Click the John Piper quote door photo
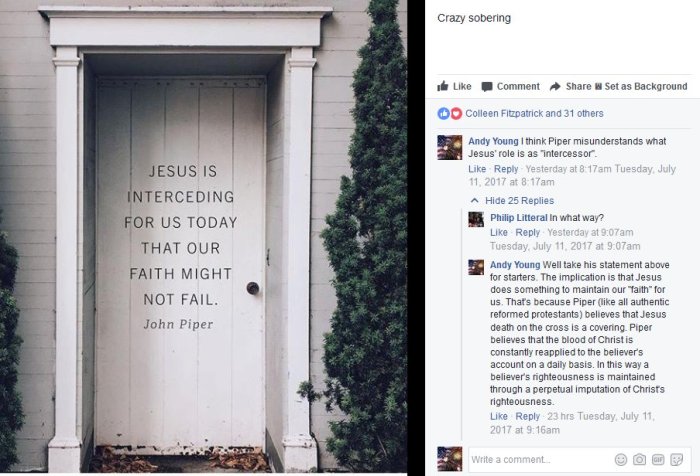The image size is (700, 476). (x=204, y=236)
